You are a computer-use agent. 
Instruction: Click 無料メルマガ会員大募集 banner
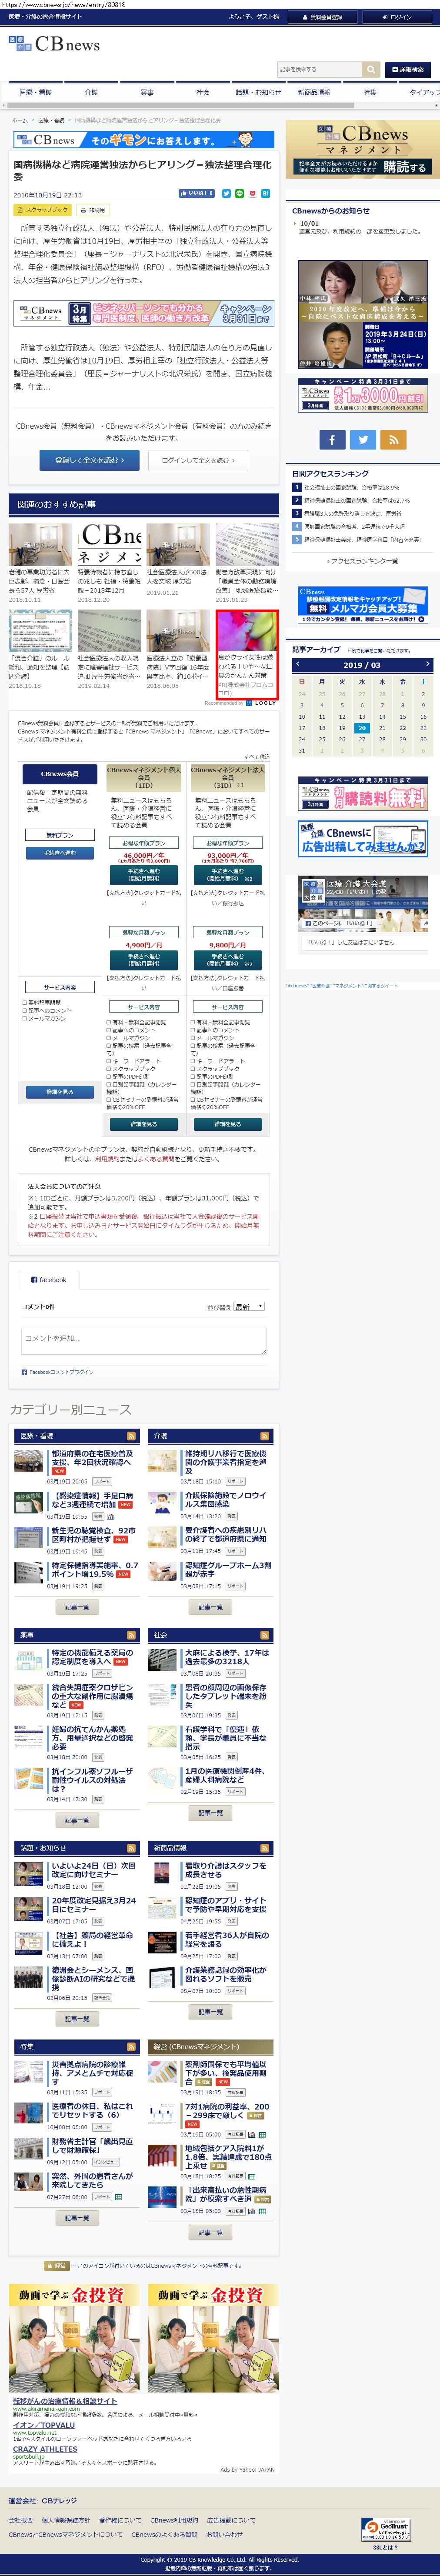[362, 606]
